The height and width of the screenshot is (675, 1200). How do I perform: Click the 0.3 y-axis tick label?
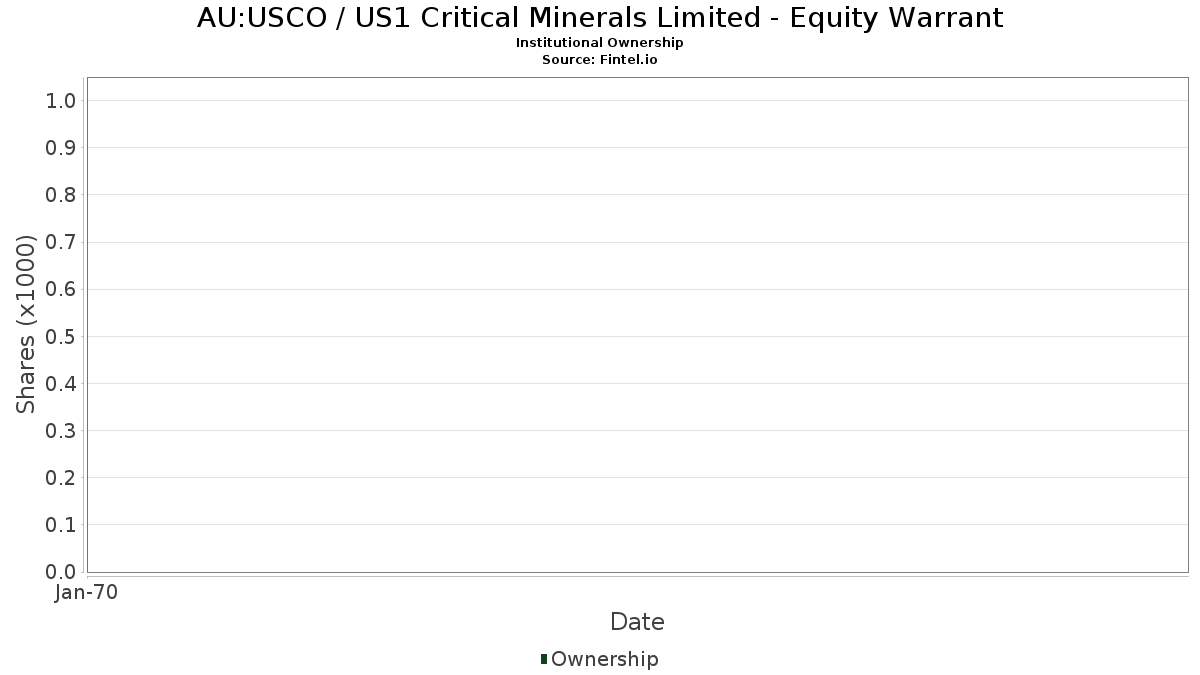coord(62,431)
